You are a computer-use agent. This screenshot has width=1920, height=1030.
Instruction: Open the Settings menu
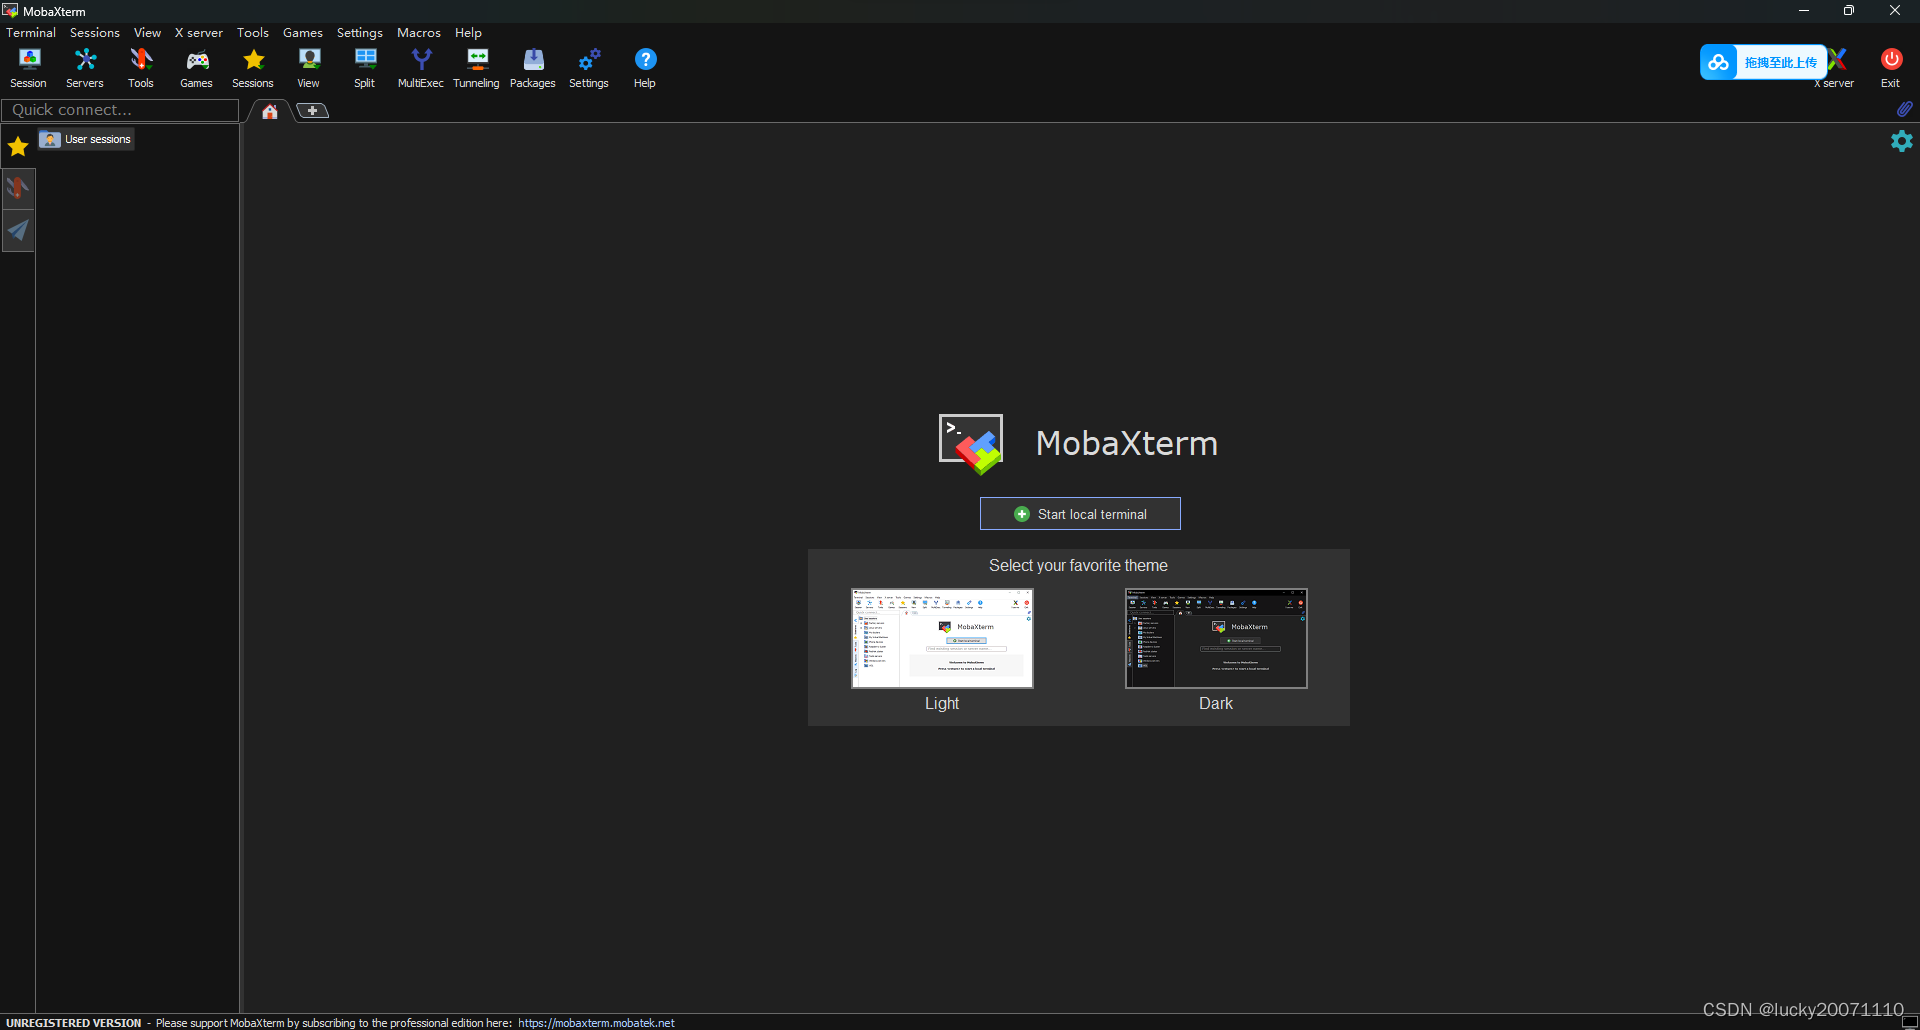click(360, 33)
